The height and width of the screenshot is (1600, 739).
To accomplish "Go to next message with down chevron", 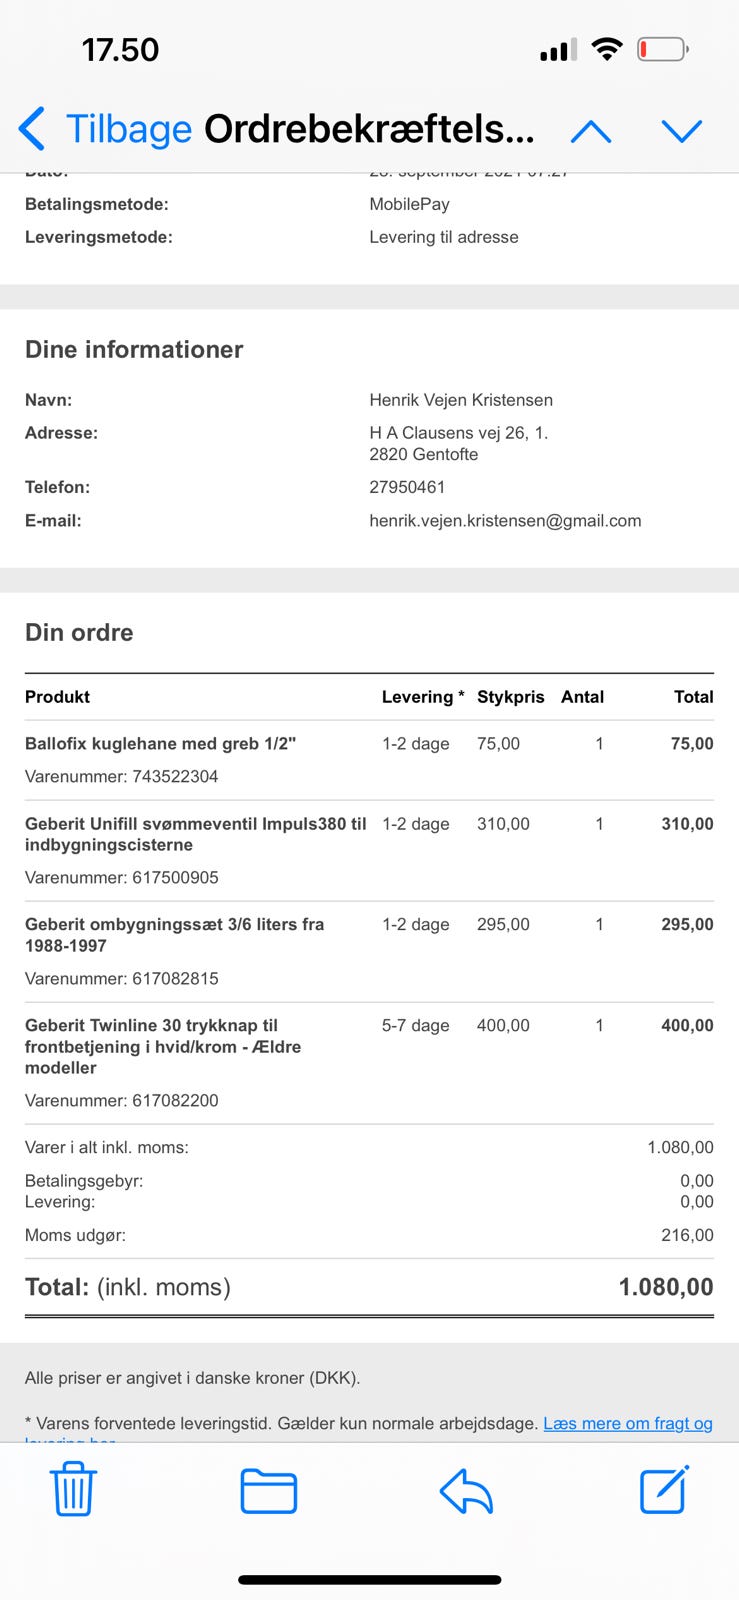I will [682, 131].
